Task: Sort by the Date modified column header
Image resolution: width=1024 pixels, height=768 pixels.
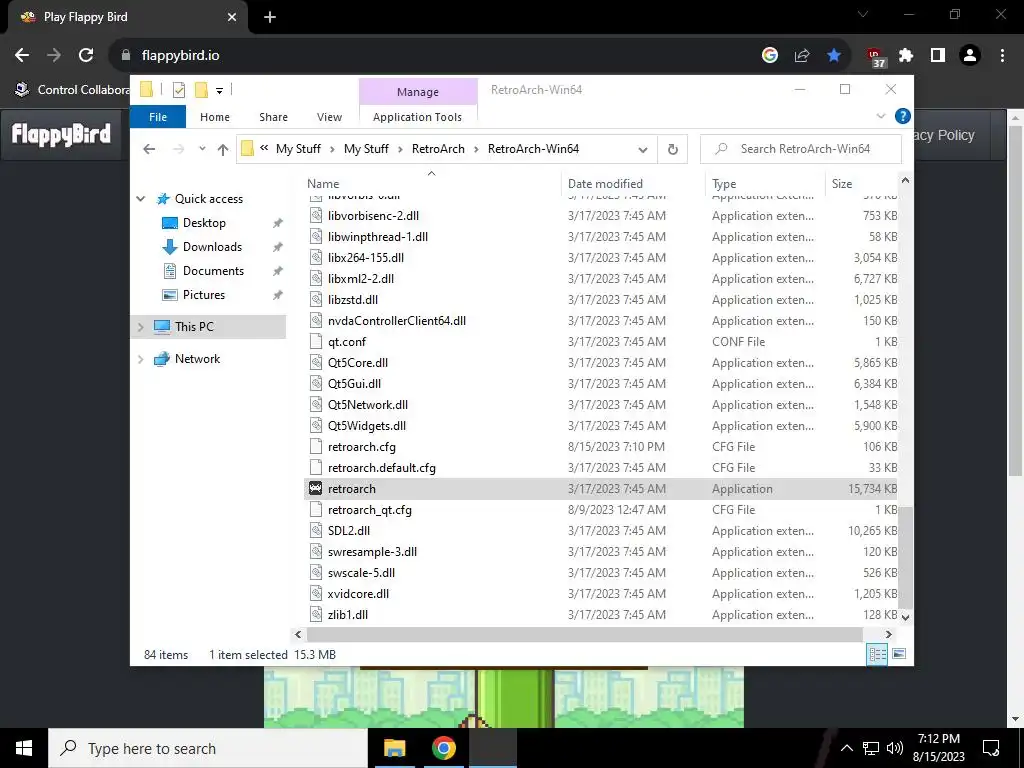Action: click(x=633, y=184)
